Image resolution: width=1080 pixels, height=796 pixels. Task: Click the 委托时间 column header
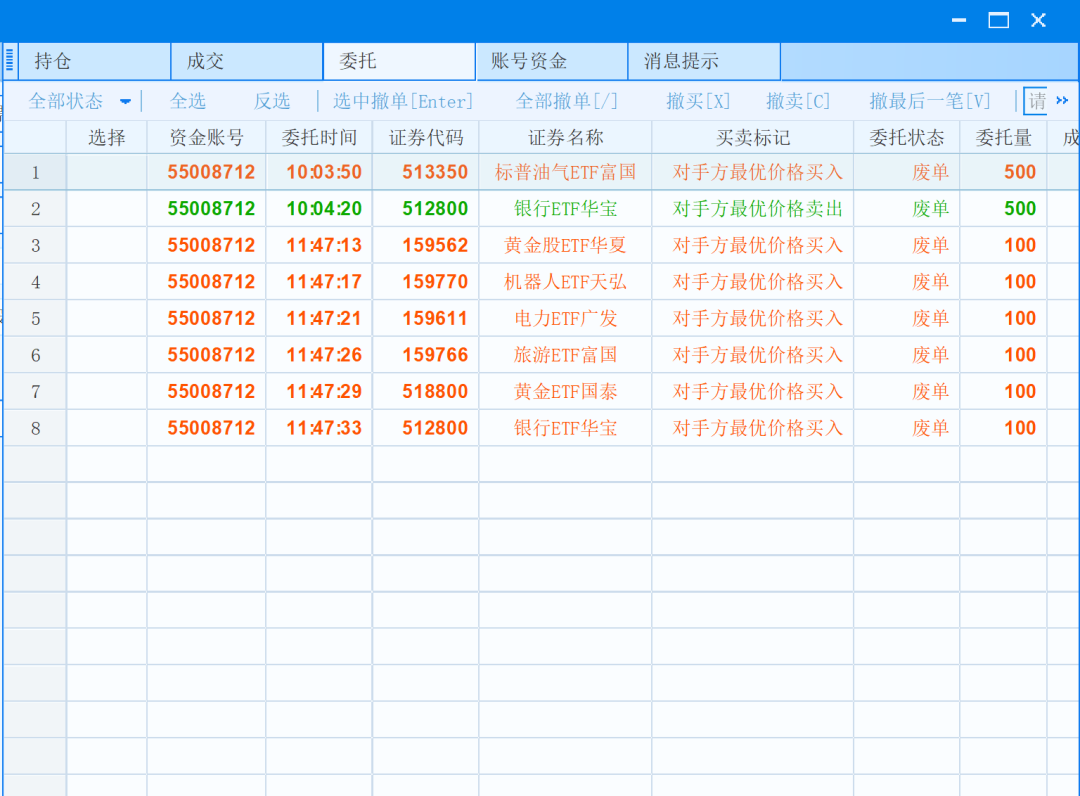(316, 136)
